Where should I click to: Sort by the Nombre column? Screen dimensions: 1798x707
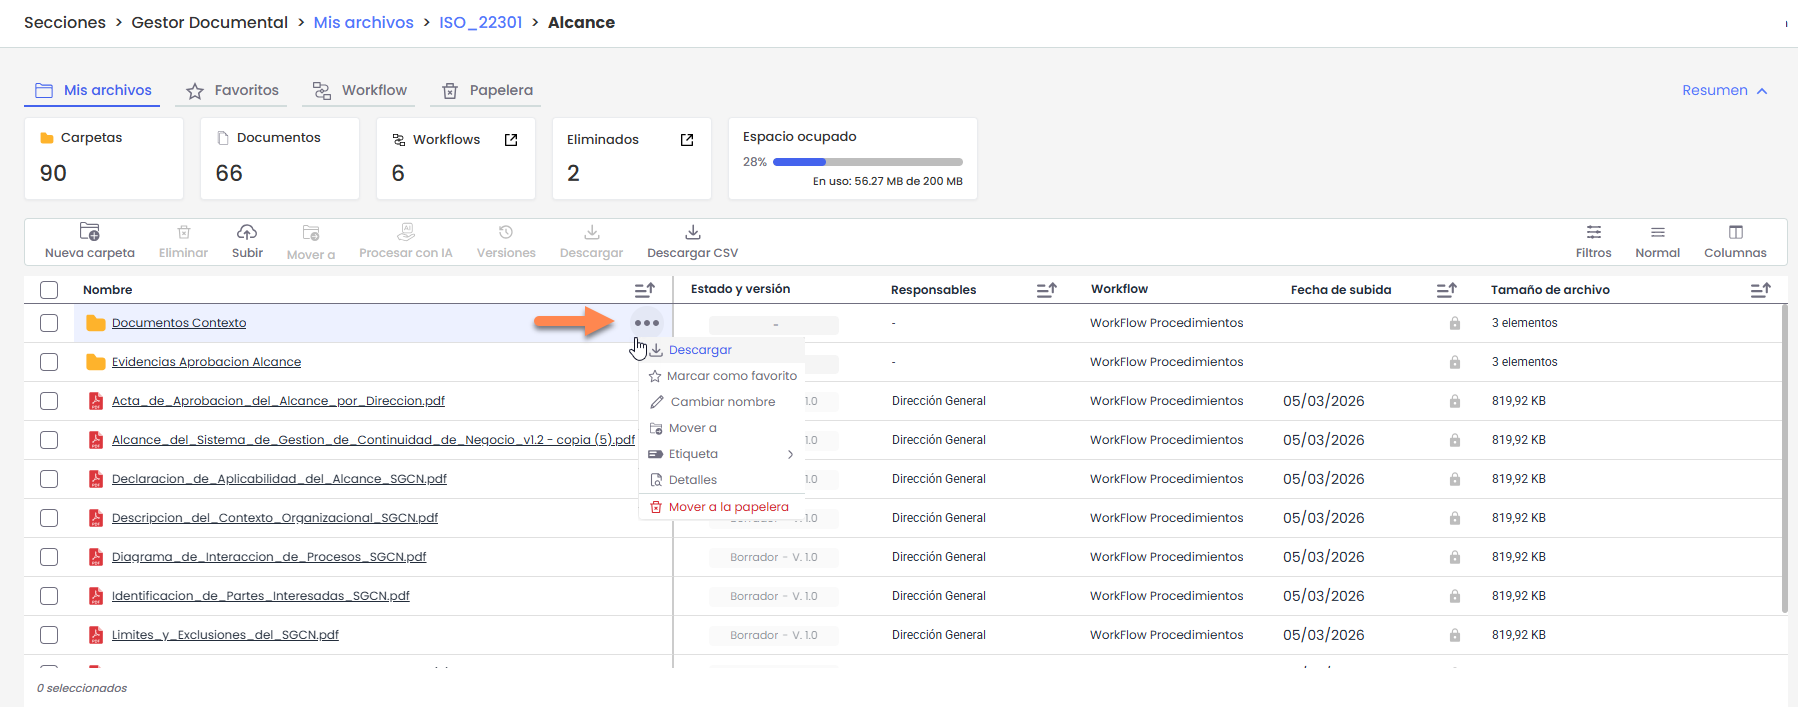pyautogui.click(x=644, y=290)
